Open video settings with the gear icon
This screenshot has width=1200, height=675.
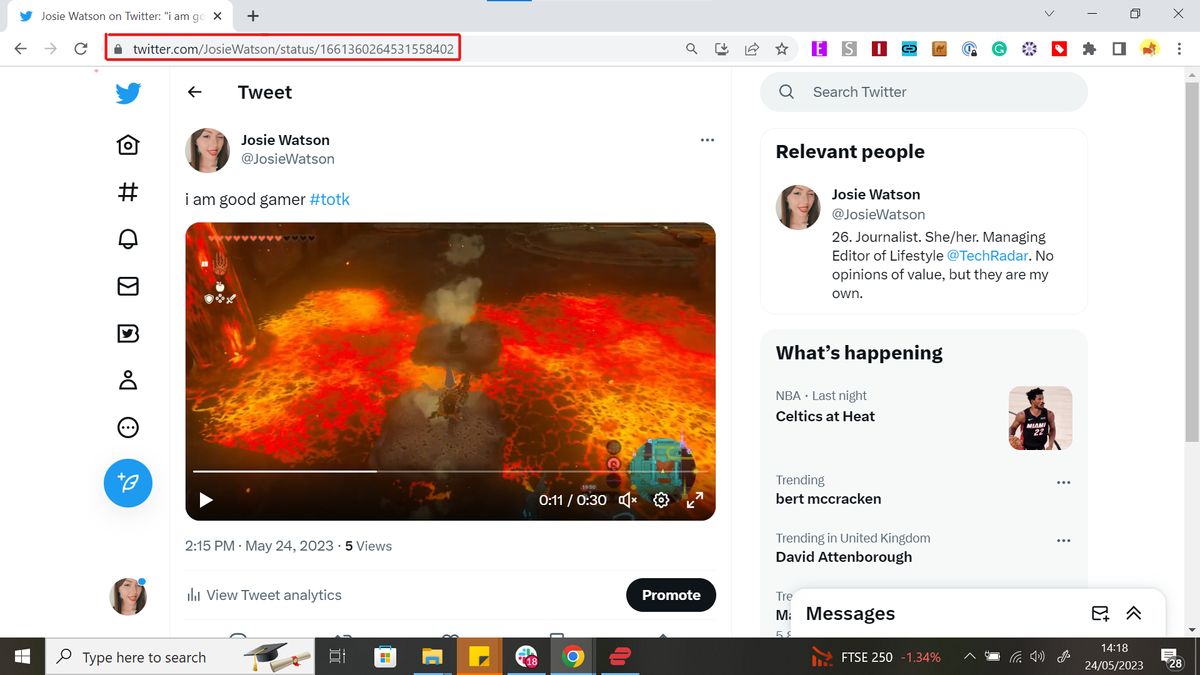click(661, 499)
